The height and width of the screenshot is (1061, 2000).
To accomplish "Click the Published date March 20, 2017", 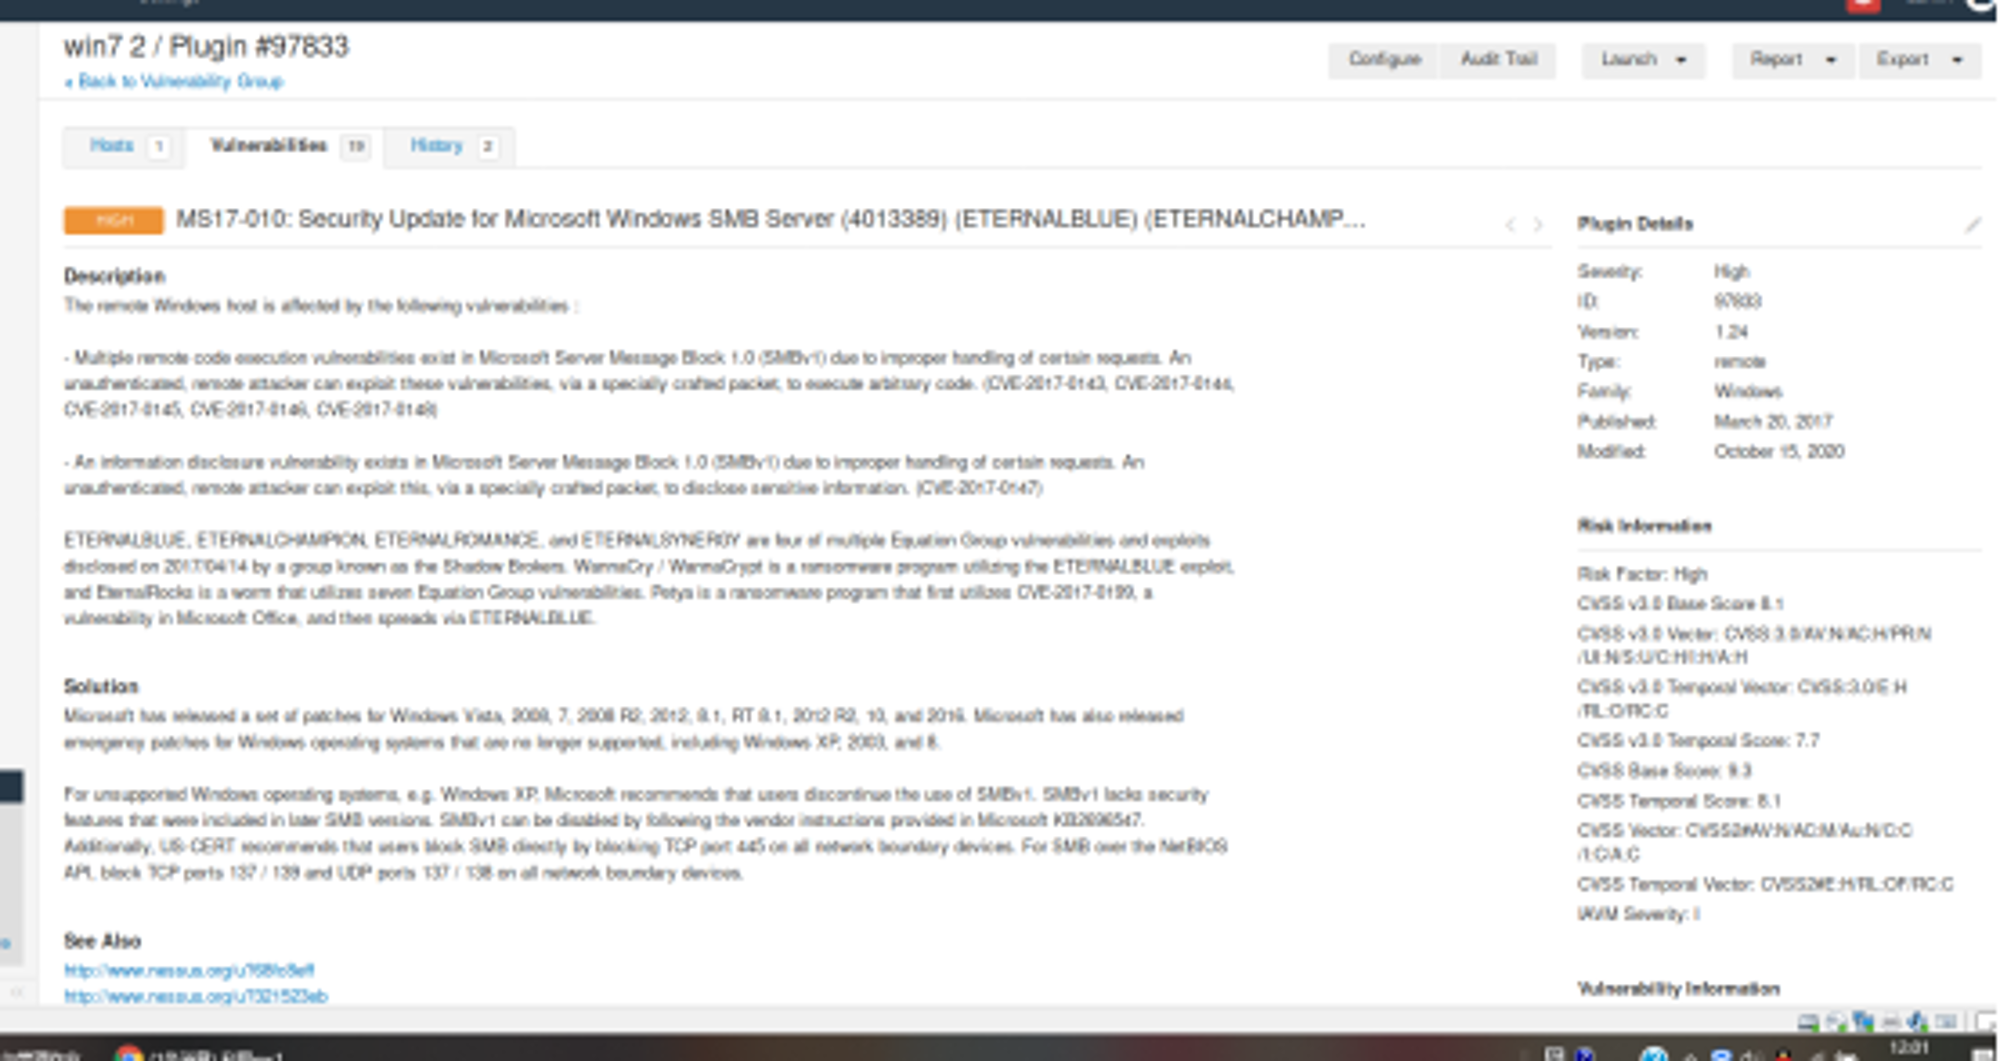I will (1773, 422).
